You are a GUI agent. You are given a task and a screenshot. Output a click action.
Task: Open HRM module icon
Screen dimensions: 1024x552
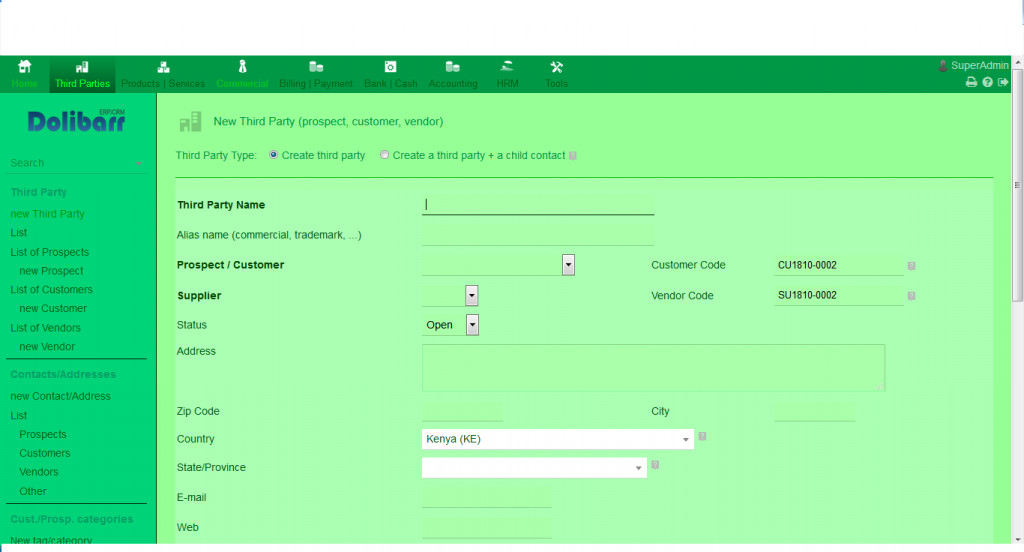coord(507,66)
